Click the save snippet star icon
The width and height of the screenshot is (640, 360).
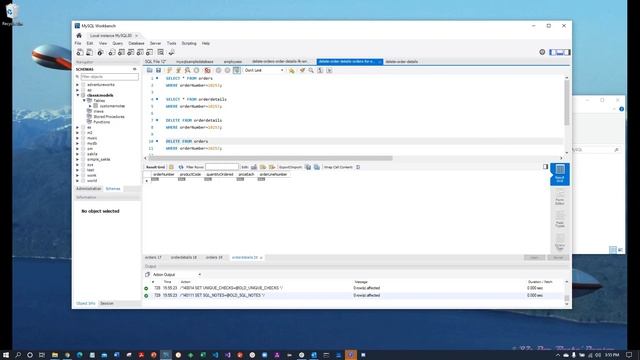(x=291, y=70)
